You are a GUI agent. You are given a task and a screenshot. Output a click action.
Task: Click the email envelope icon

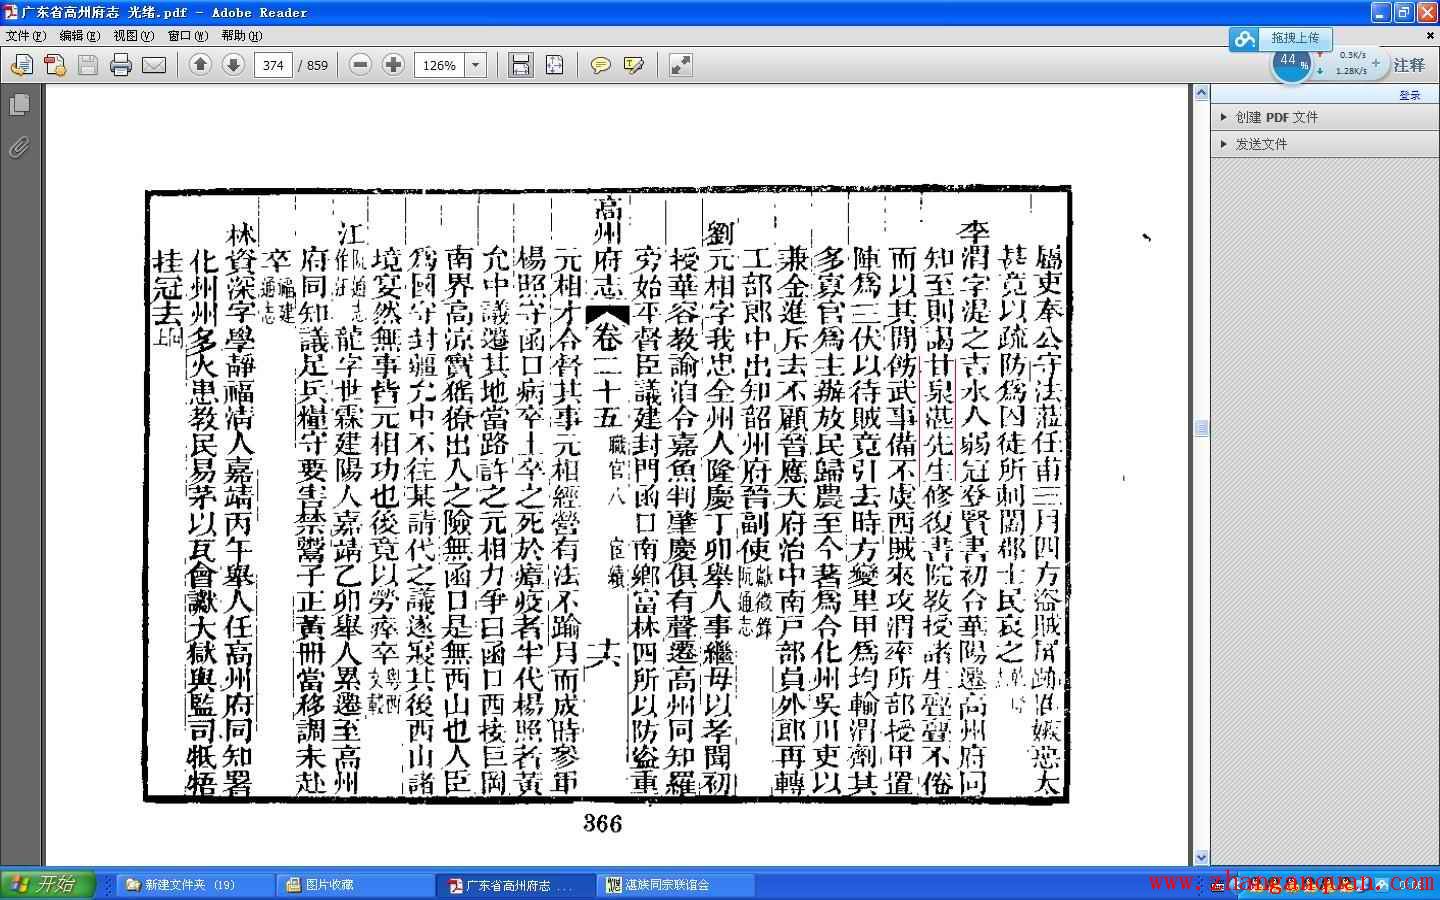point(154,65)
